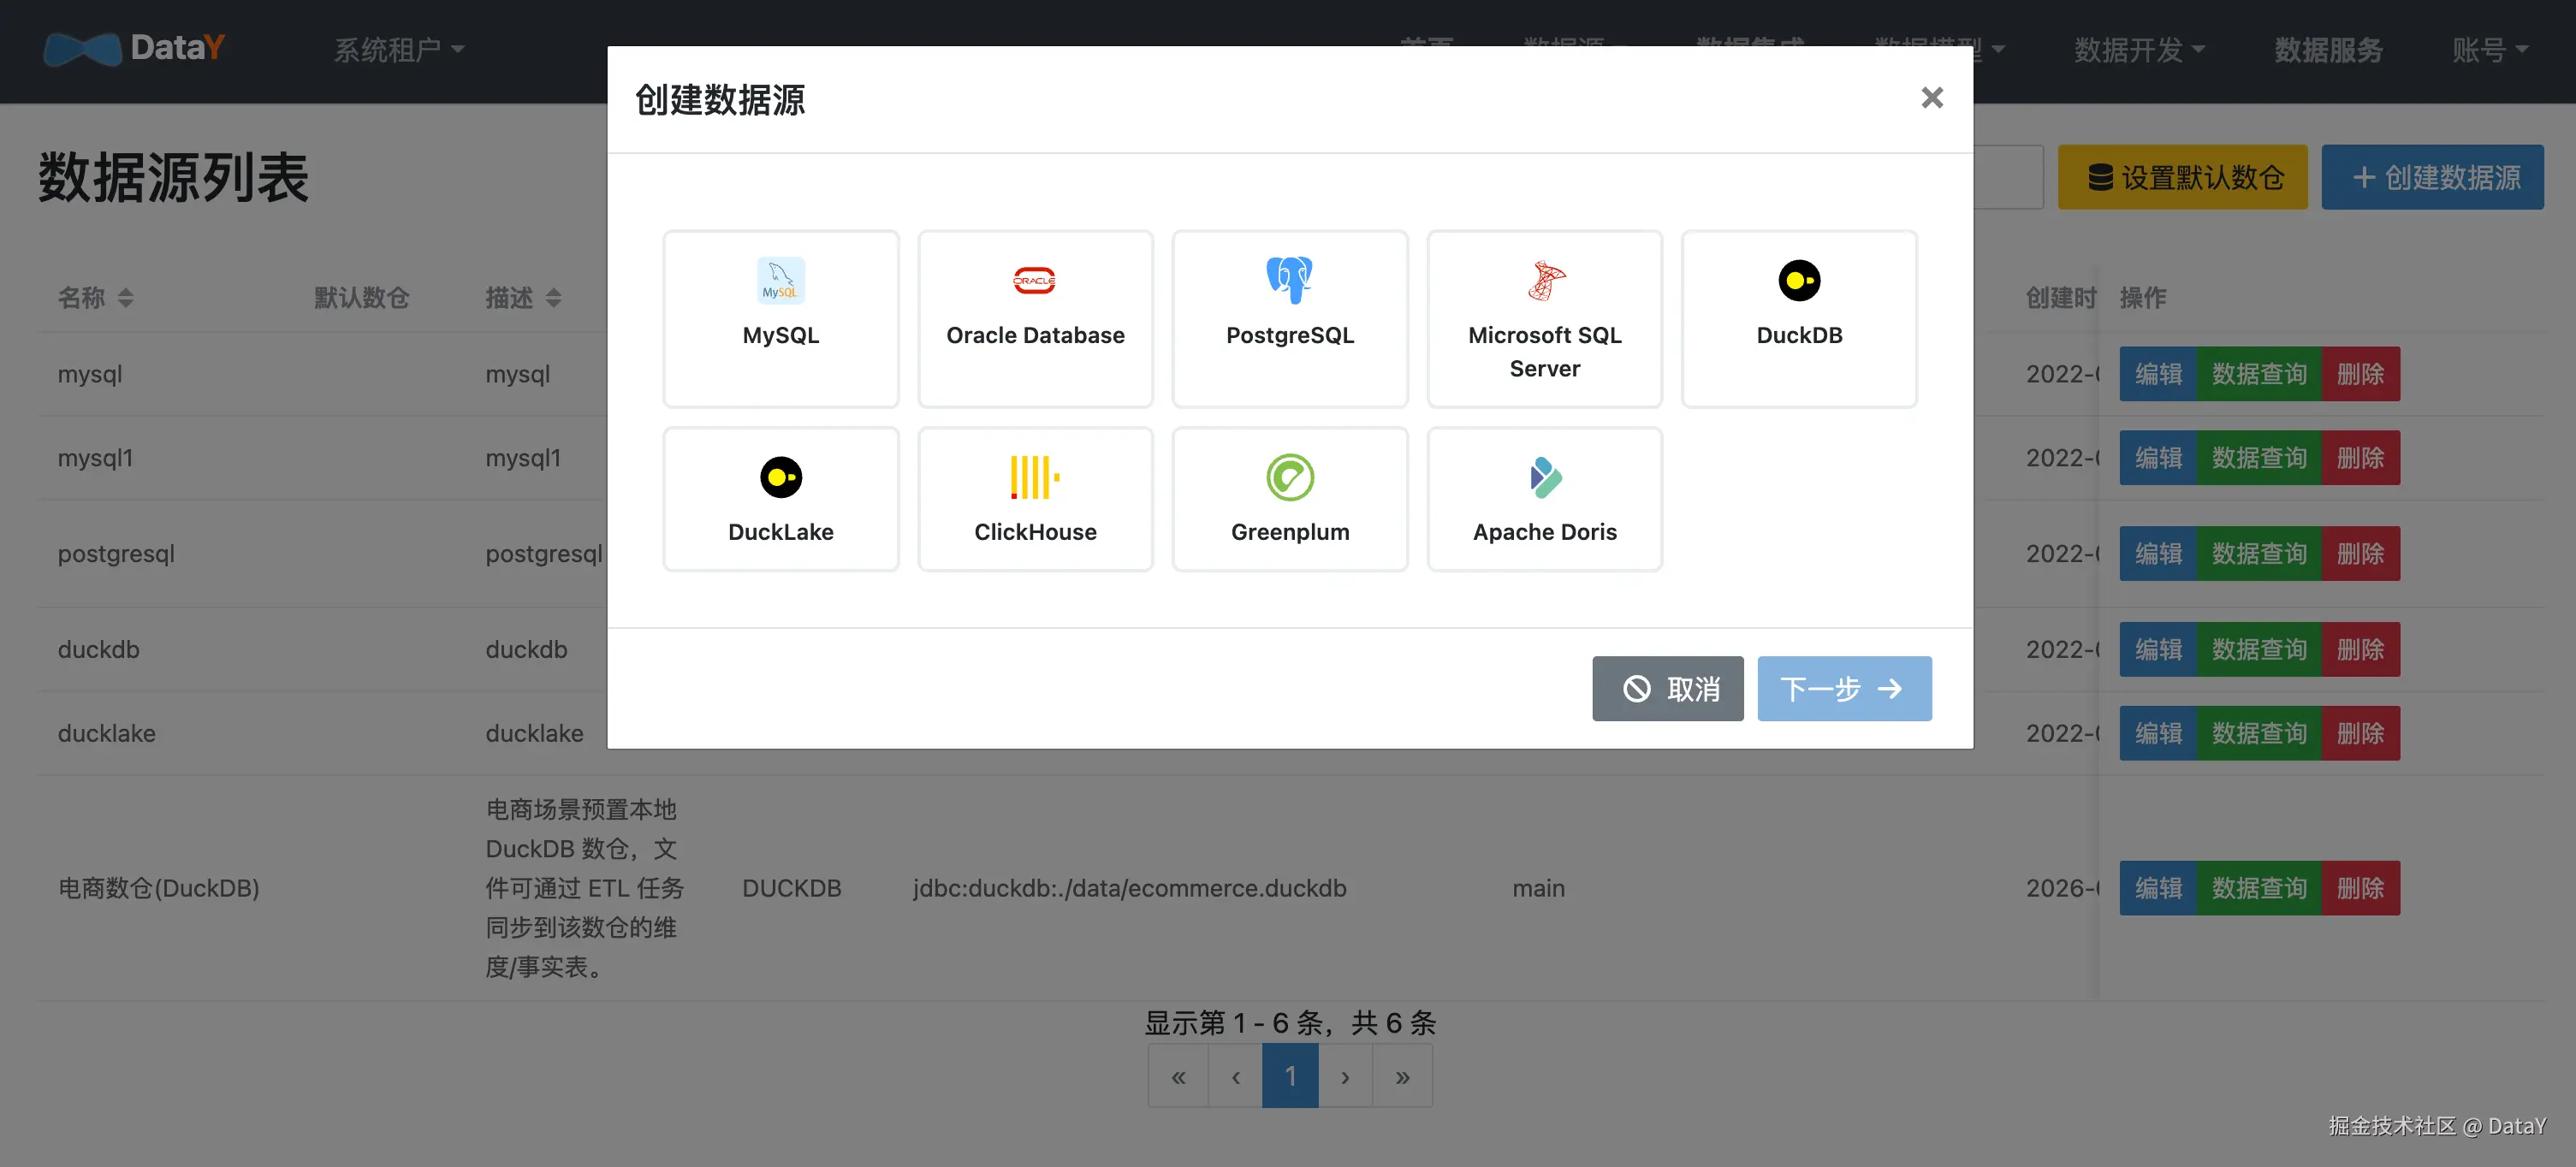Viewport: 2576px width, 1167px height.
Task: Click 删除 for the duckdb row
Action: 2360,650
